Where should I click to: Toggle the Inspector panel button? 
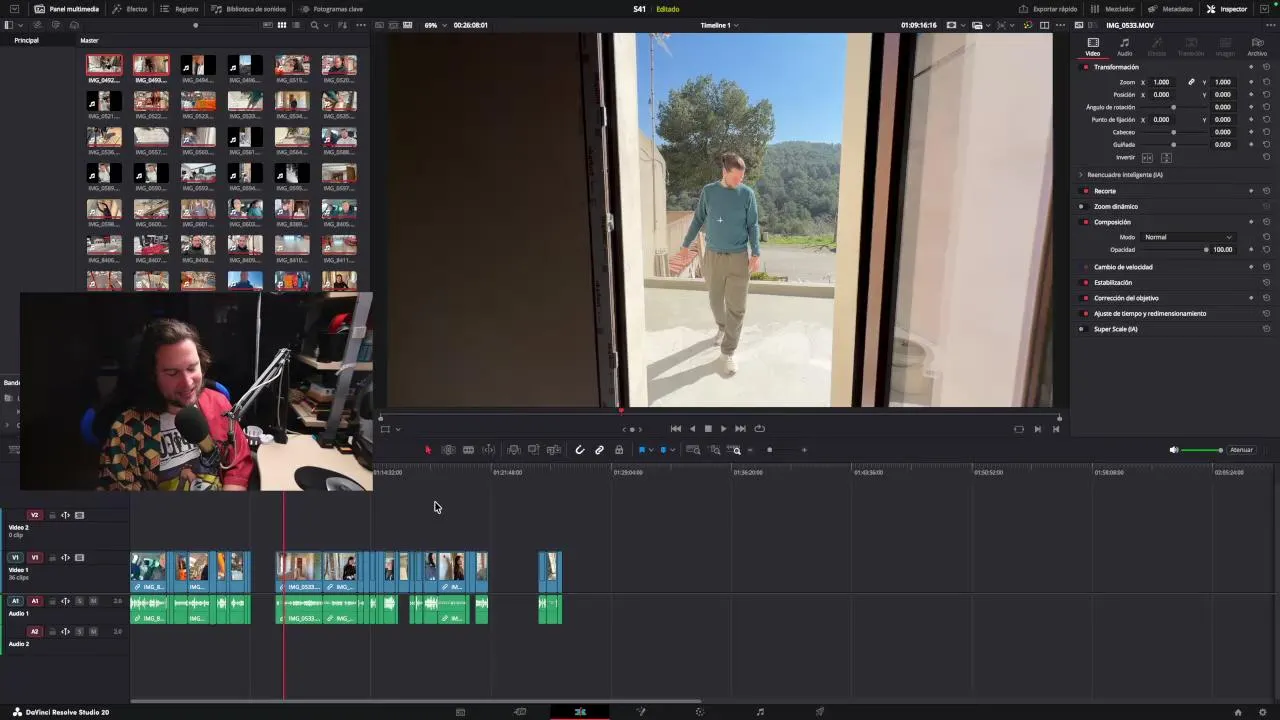point(1227,9)
